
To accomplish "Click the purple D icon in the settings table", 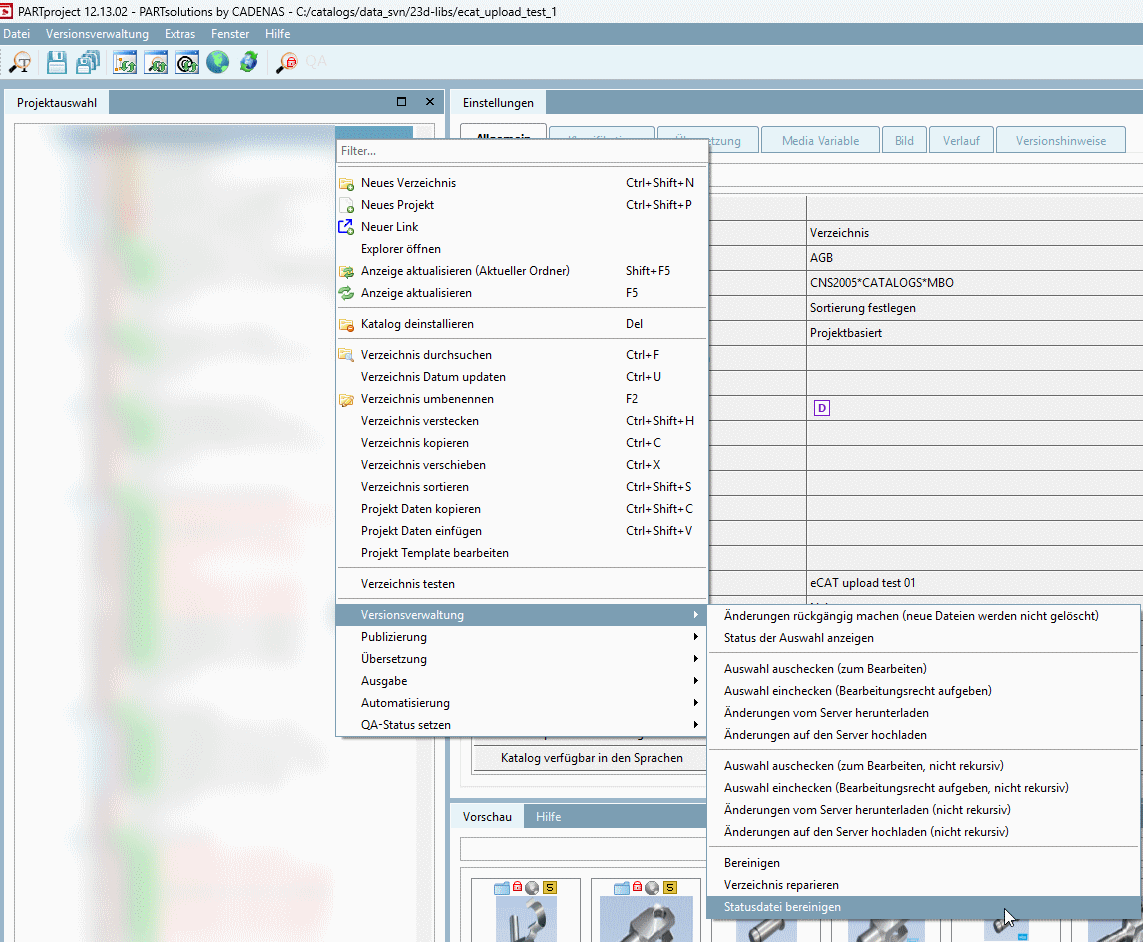I will (x=822, y=408).
